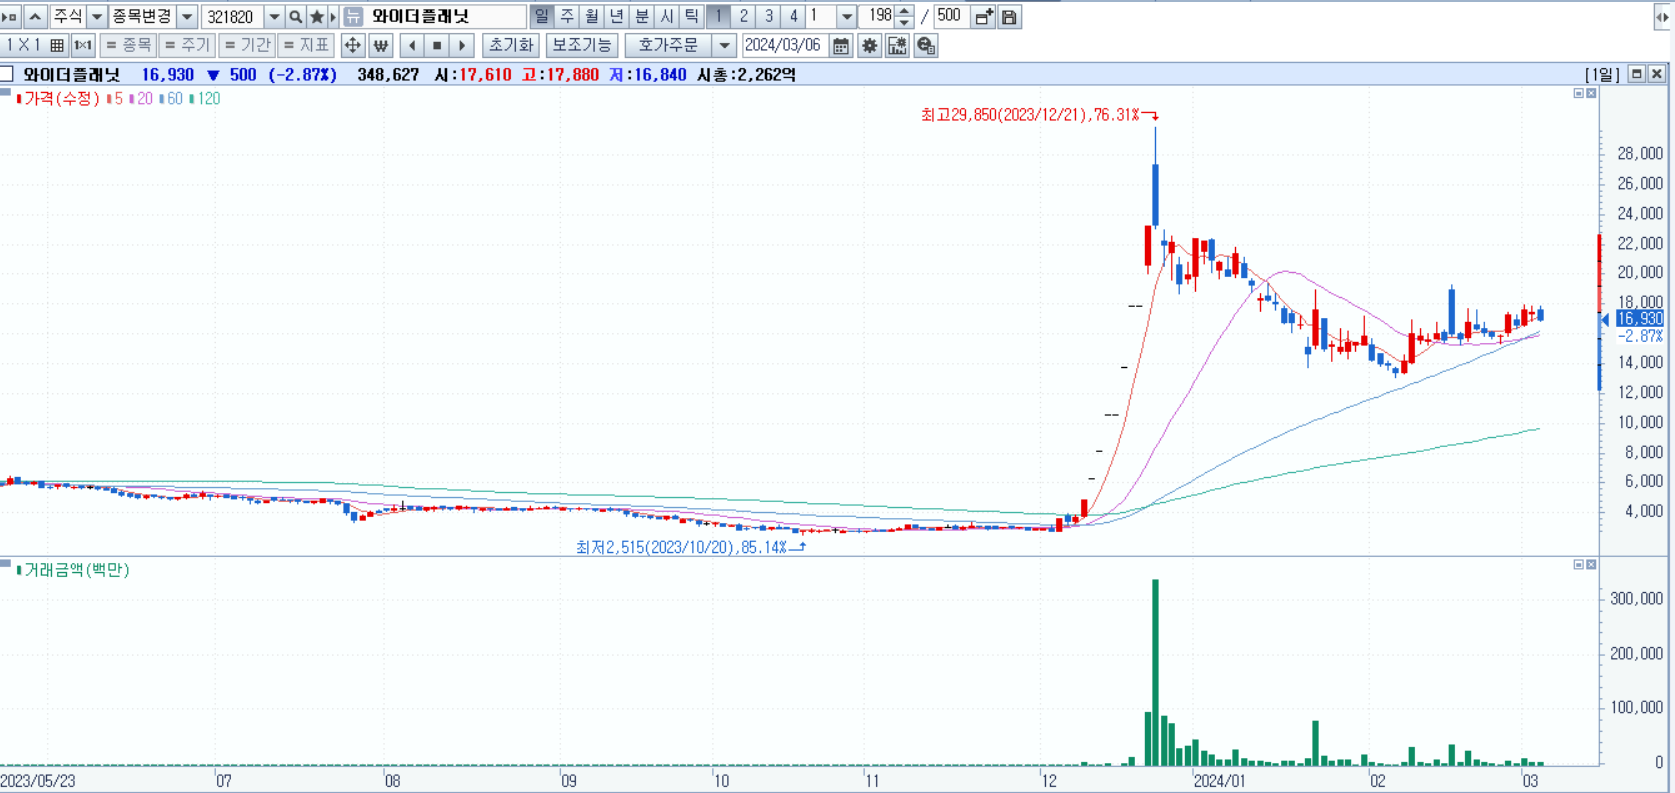Select weekly (주) period toggle
Viewport: 1675px width, 793px height.
(x=567, y=17)
